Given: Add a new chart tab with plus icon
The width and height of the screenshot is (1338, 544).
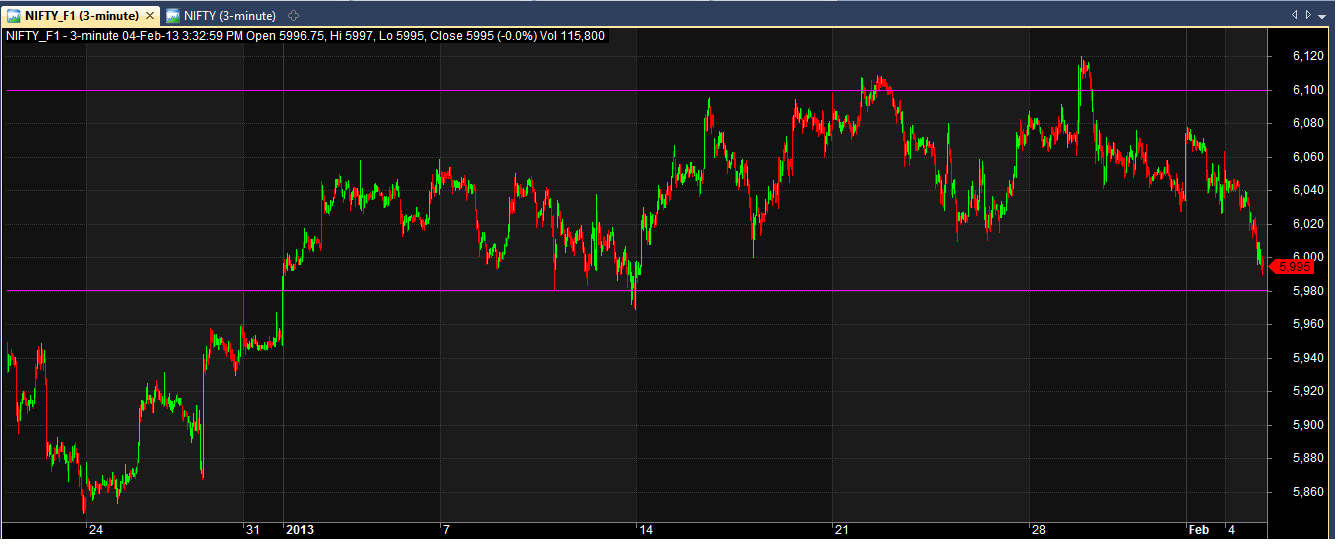Looking at the screenshot, I should point(293,16).
